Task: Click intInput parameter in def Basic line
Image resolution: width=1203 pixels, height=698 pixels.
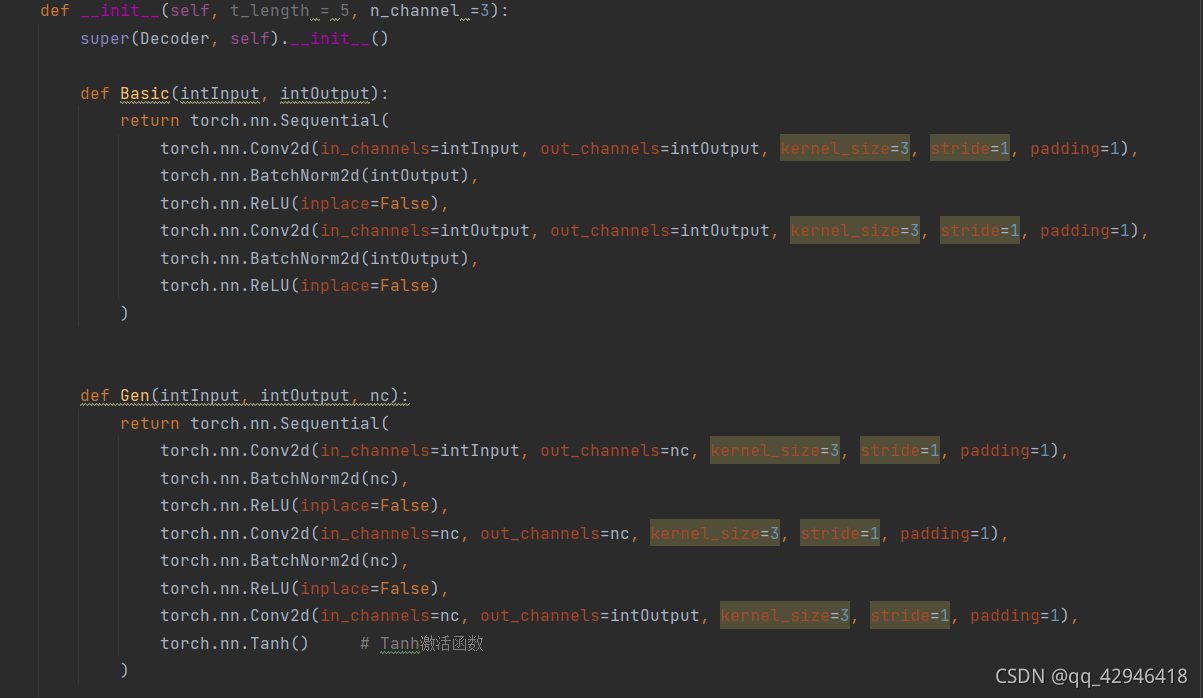Action: [x=220, y=93]
